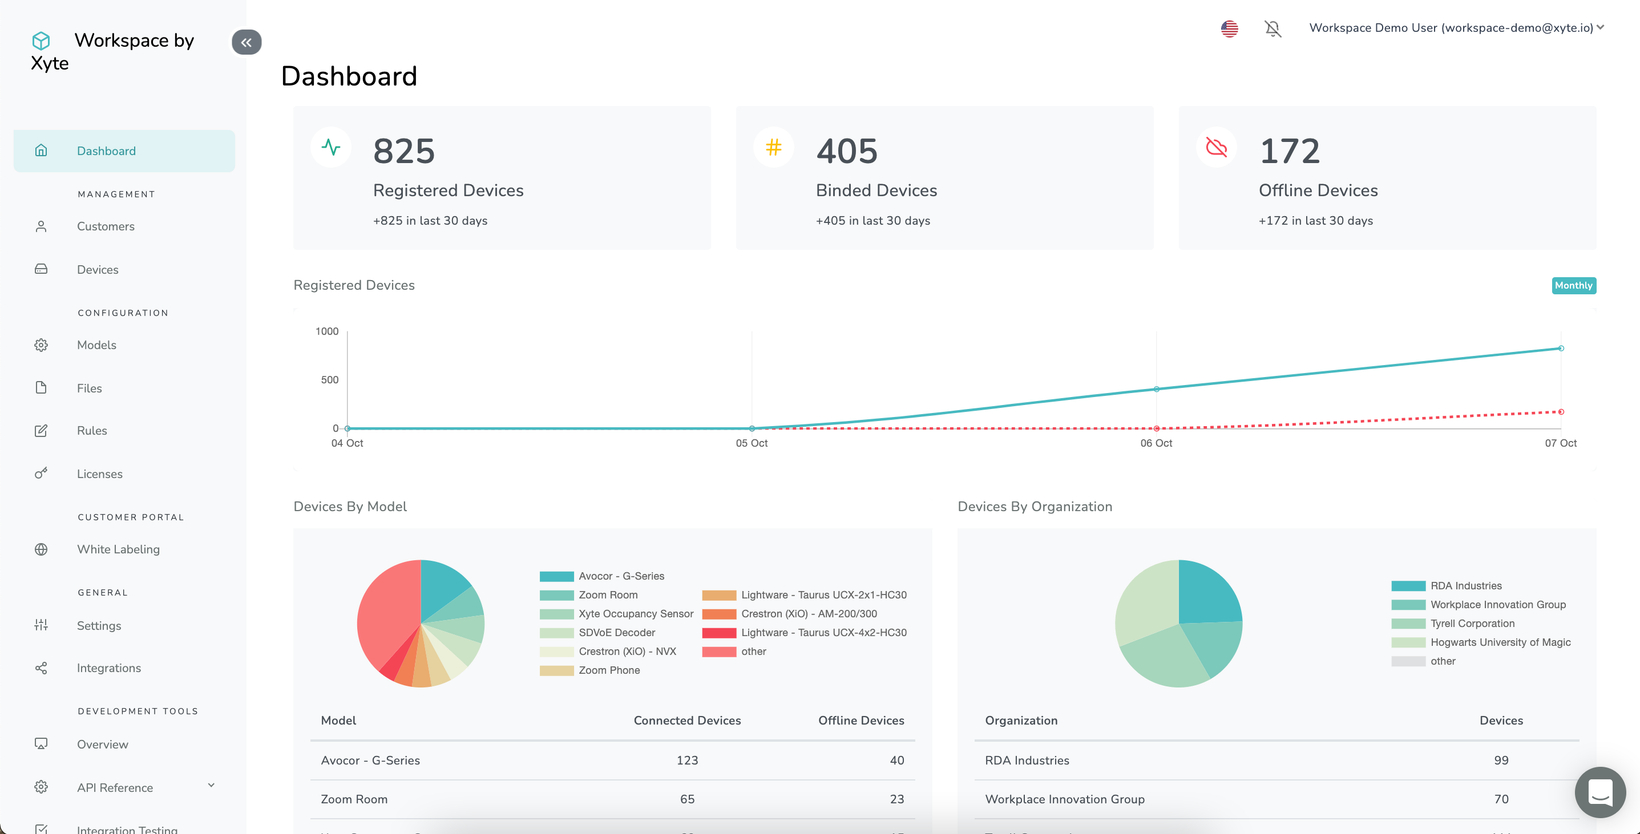
Task: Click the Monthly chart interval button
Action: (x=1573, y=285)
